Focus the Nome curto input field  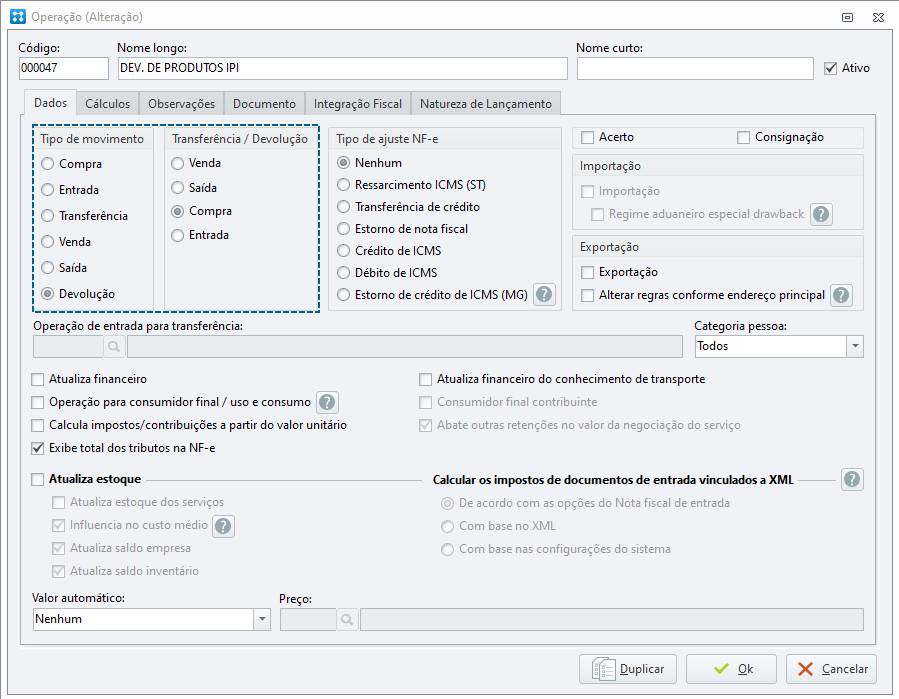click(x=695, y=68)
